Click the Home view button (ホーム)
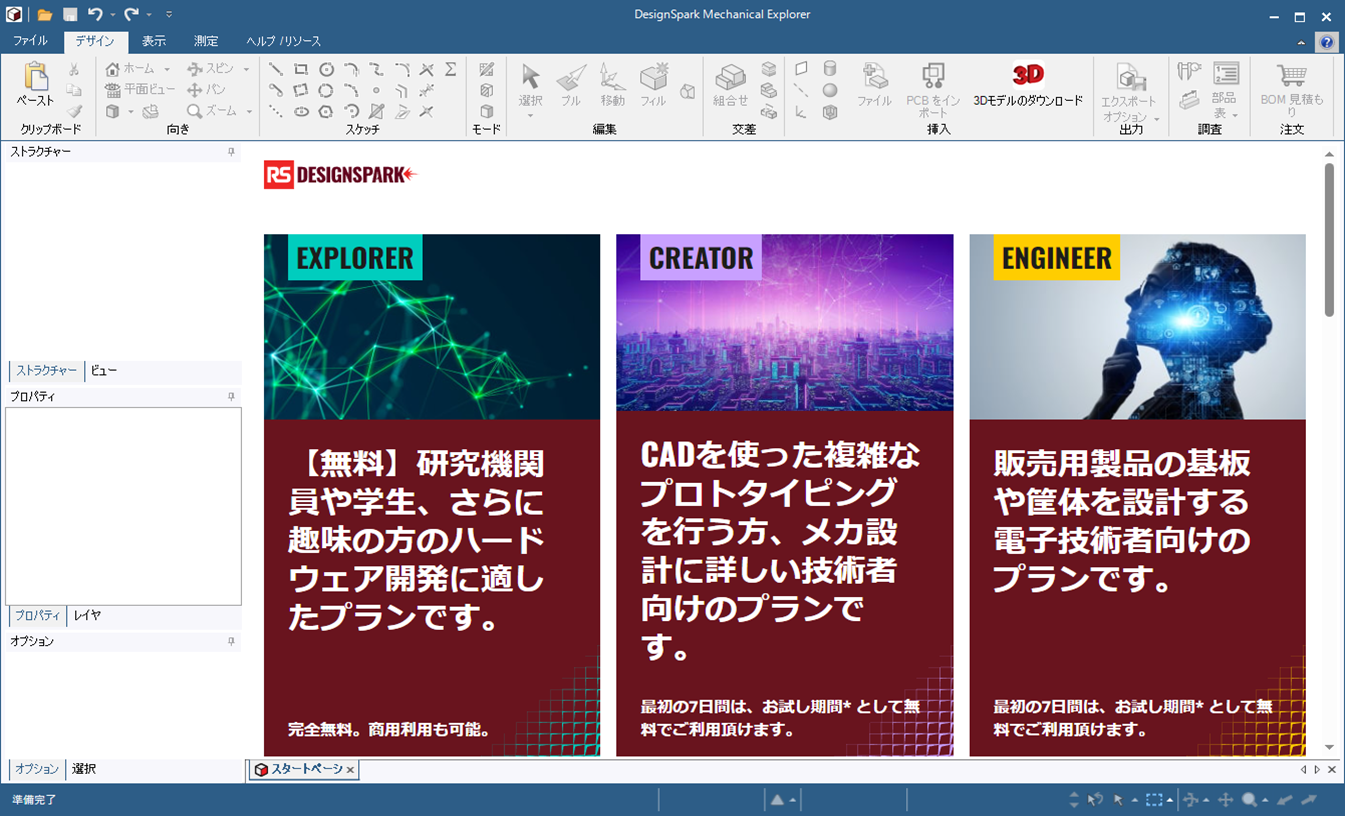Viewport: 1345px width, 816px height. click(130, 69)
